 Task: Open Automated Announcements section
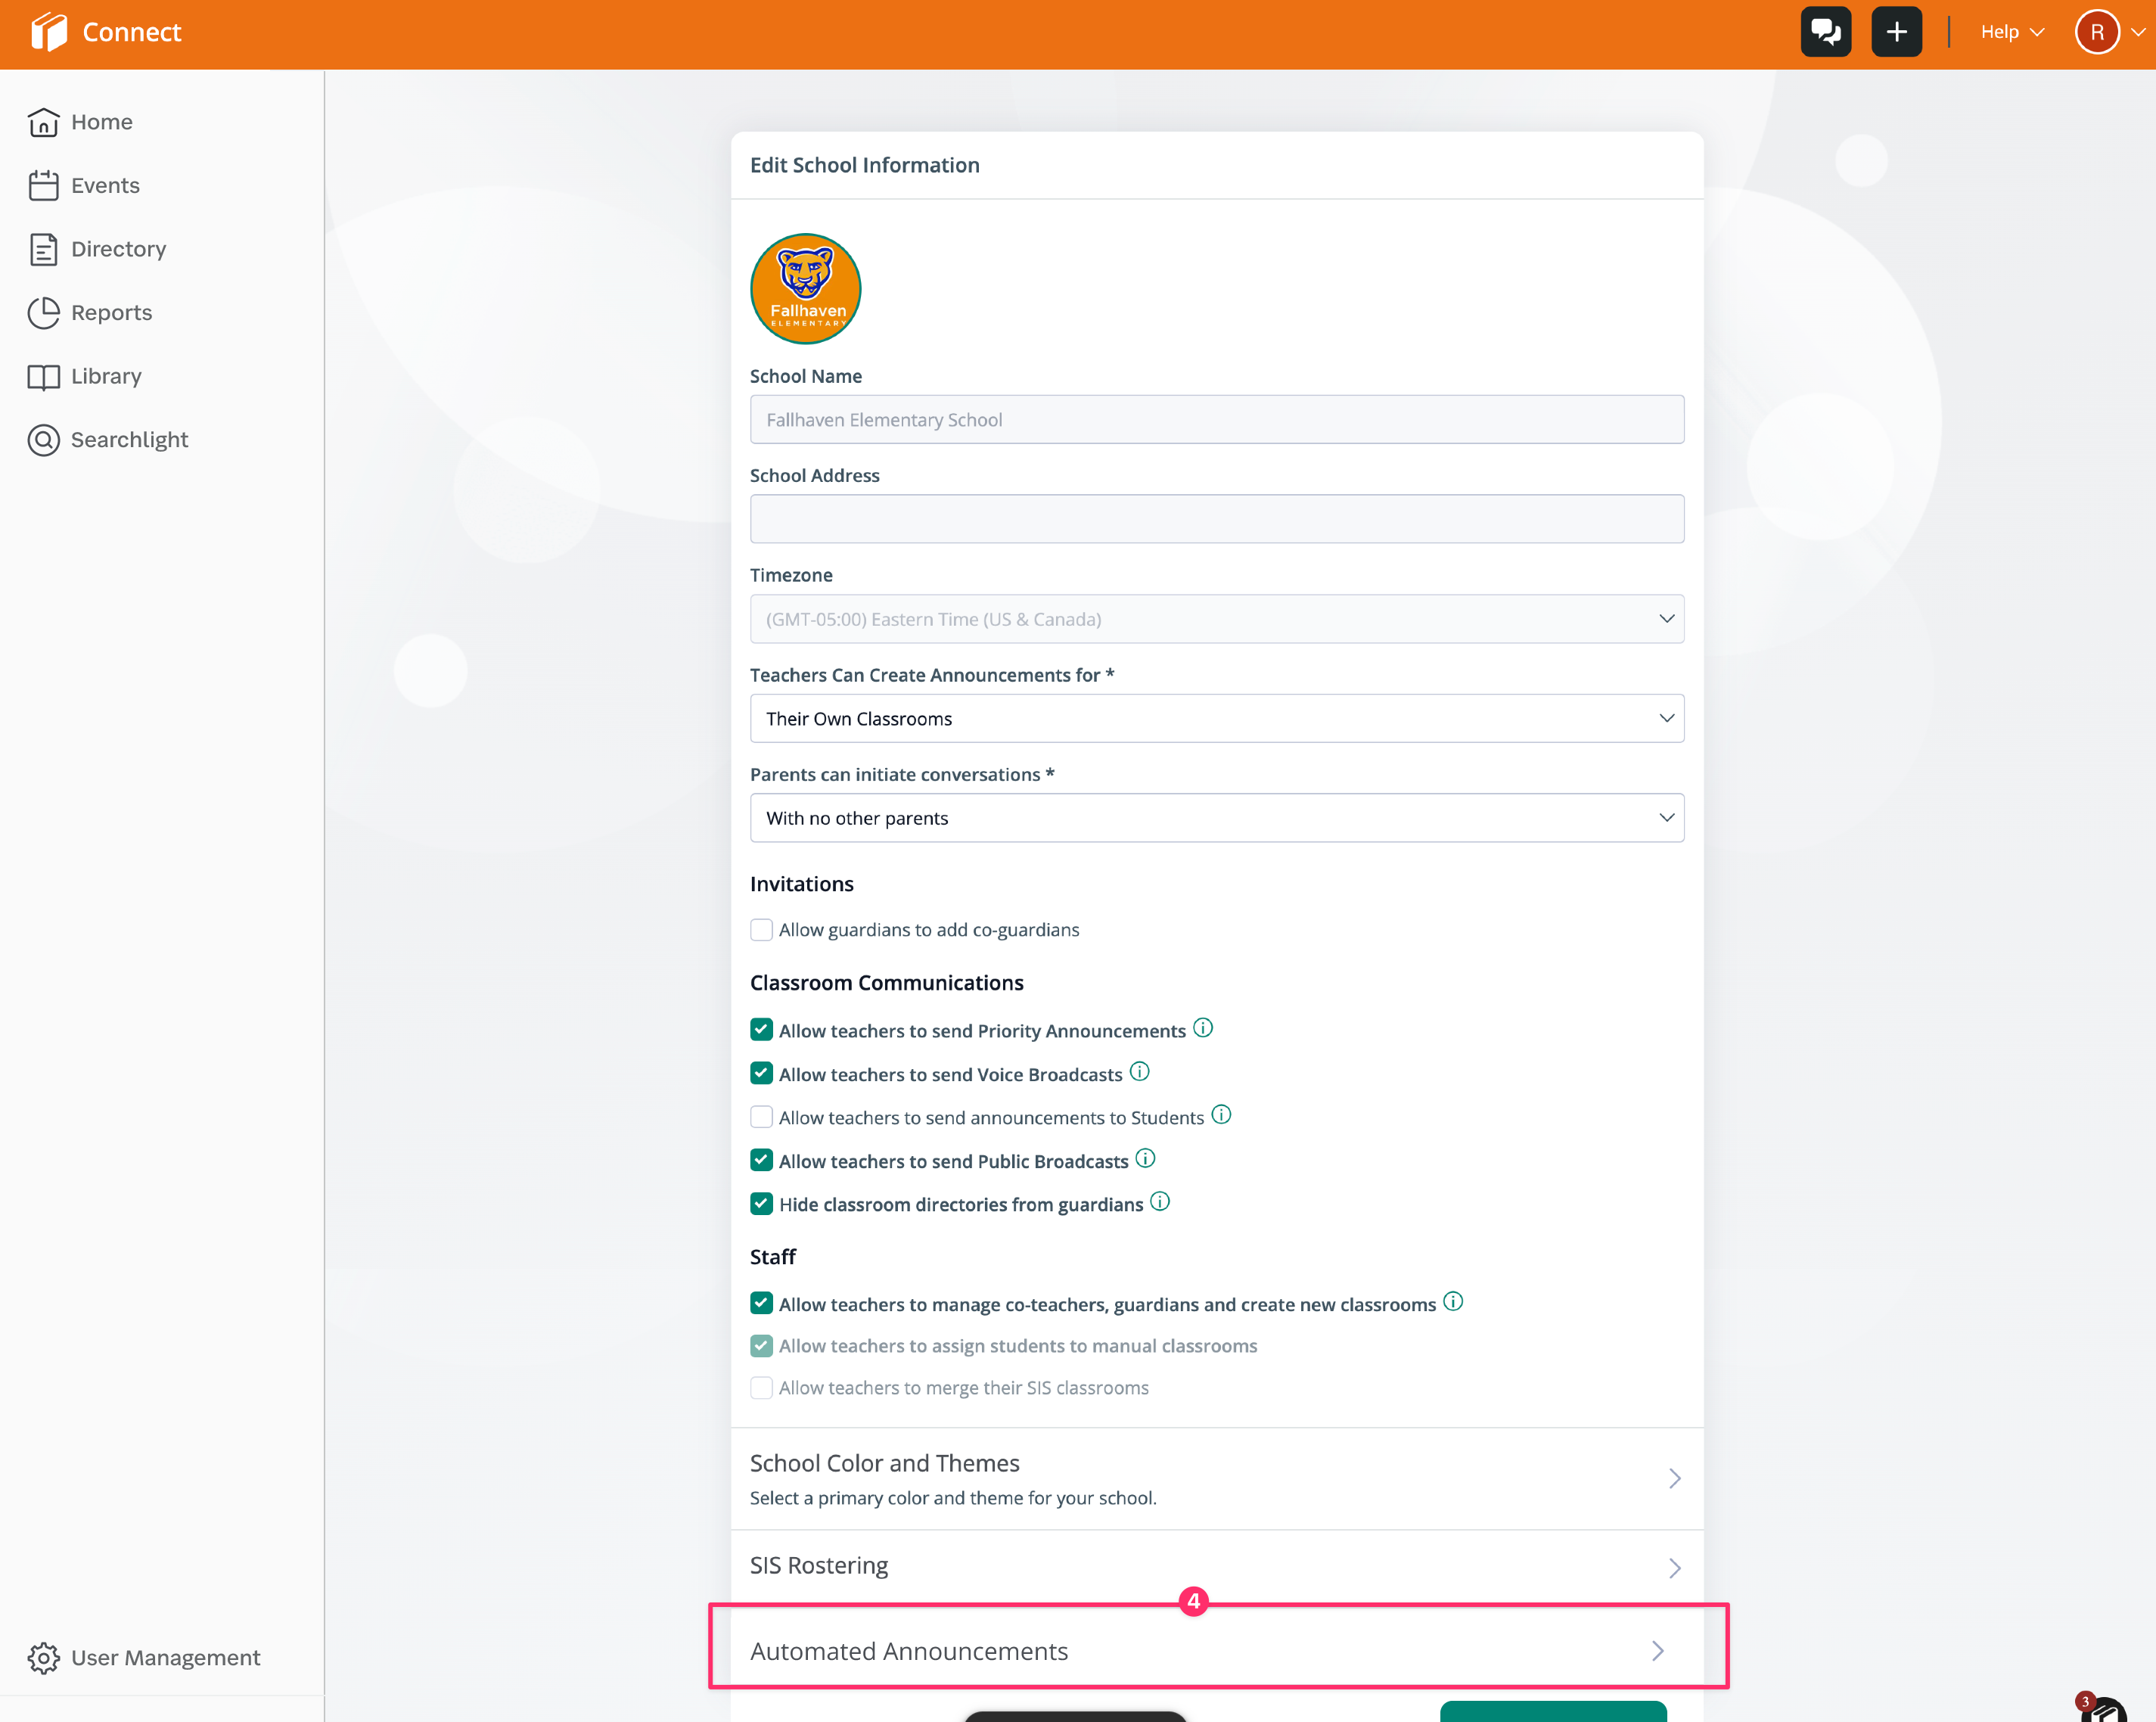[x=1216, y=1651]
